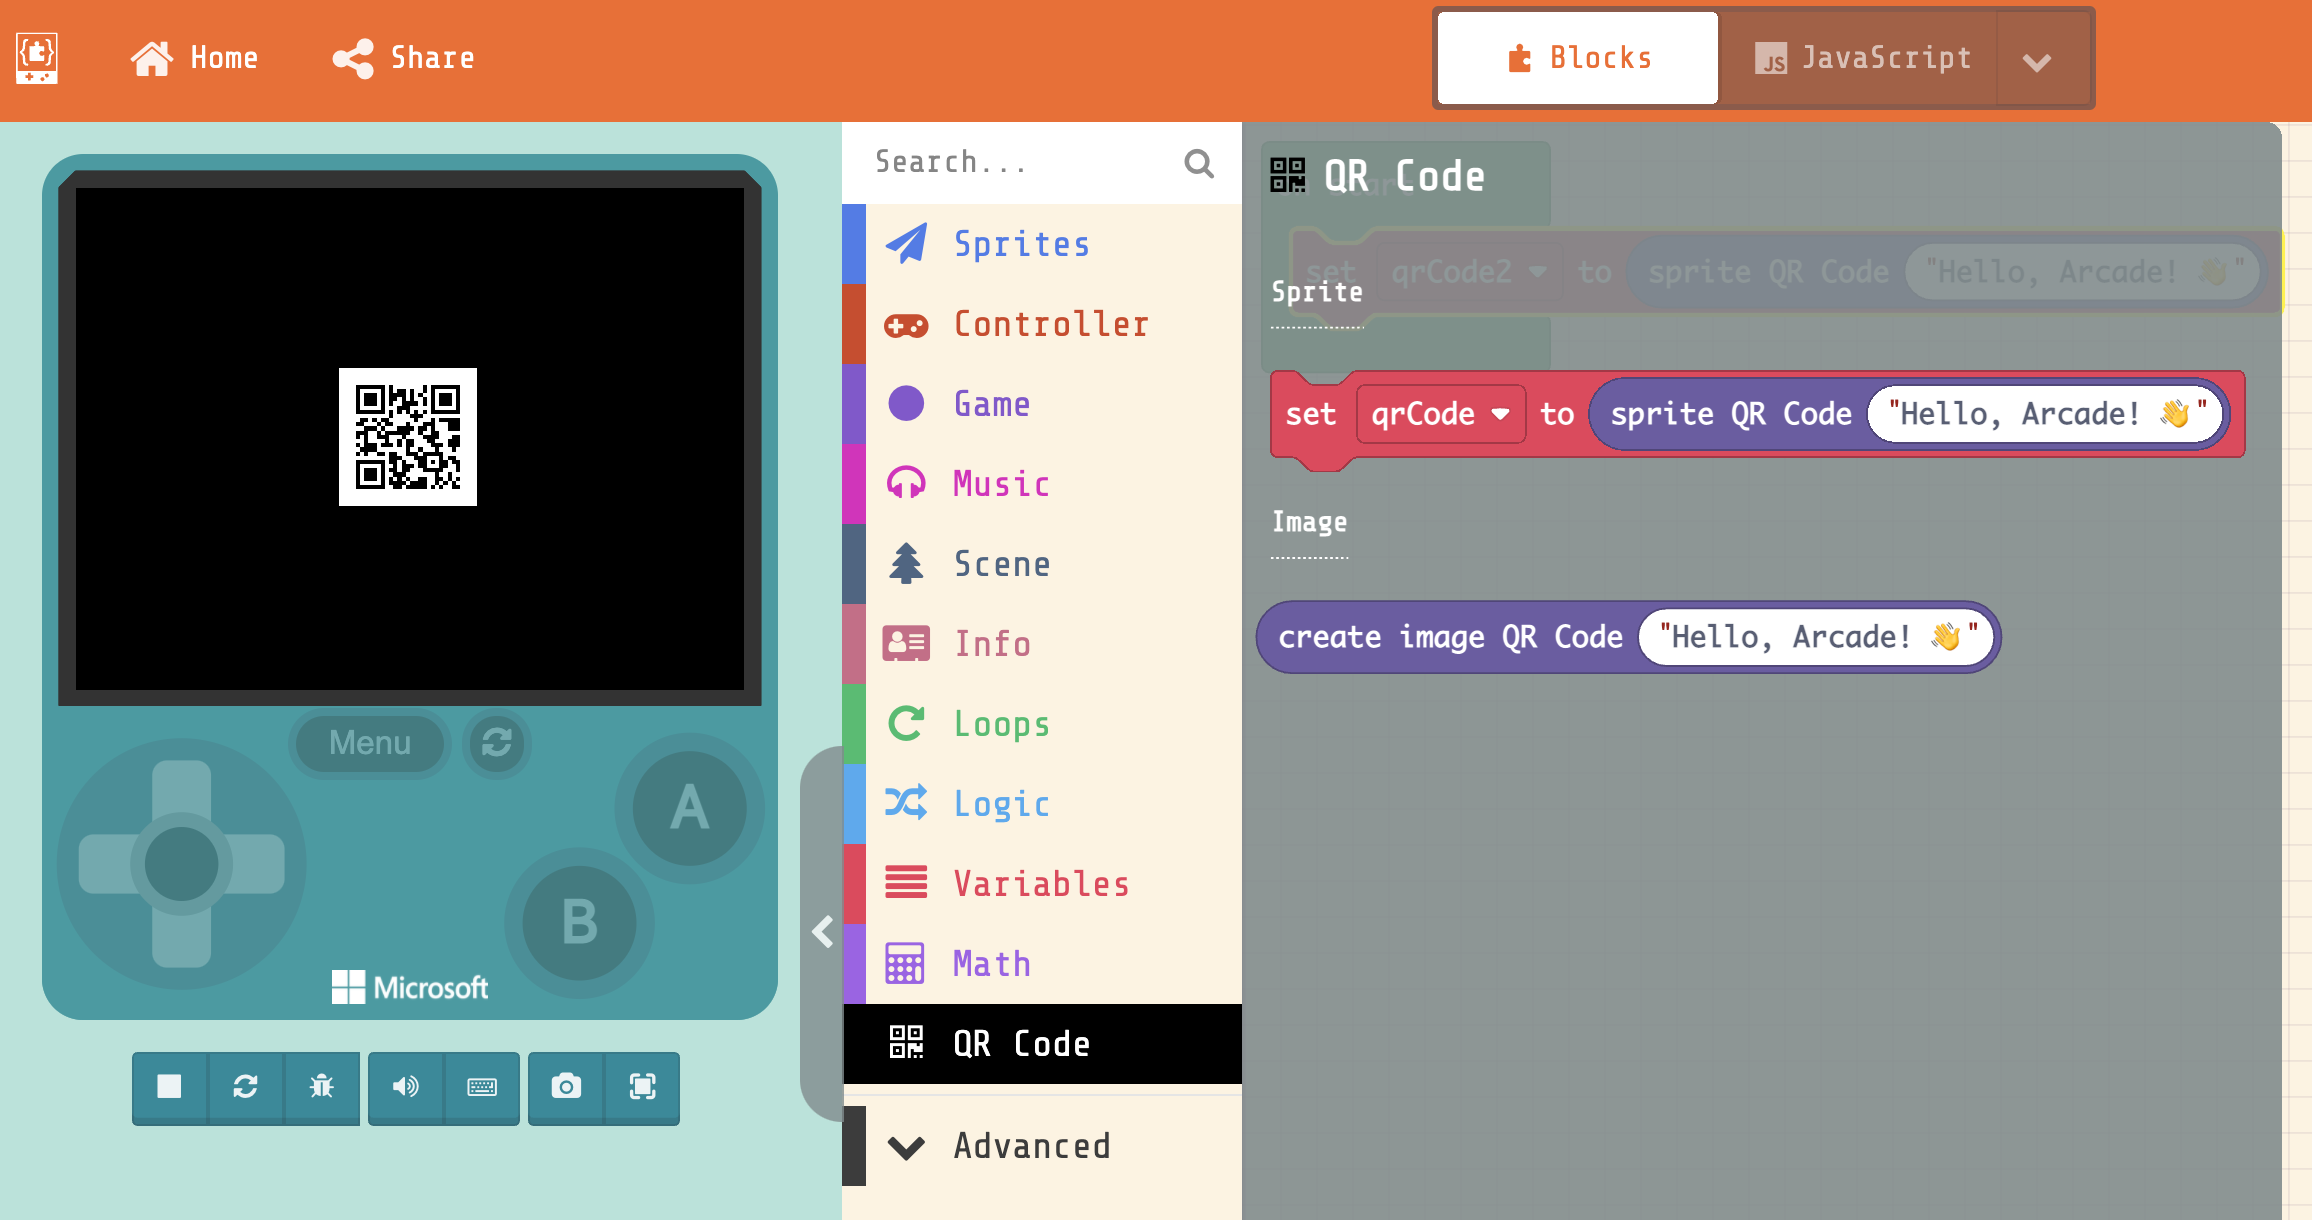Stop the simulator with the stop icon
This screenshot has height=1220, width=2312.
pos(169,1087)
